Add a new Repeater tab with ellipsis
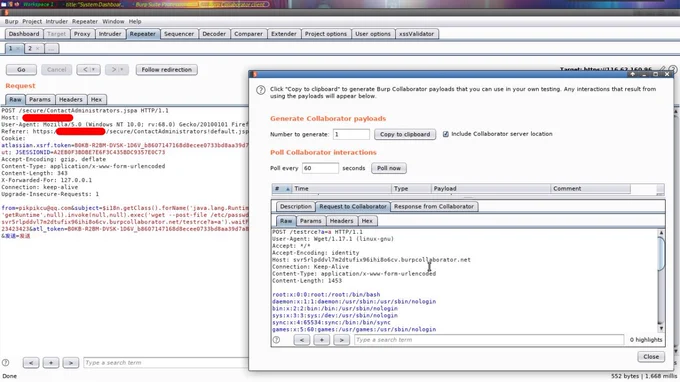680x382 pixels. (51, 49)
